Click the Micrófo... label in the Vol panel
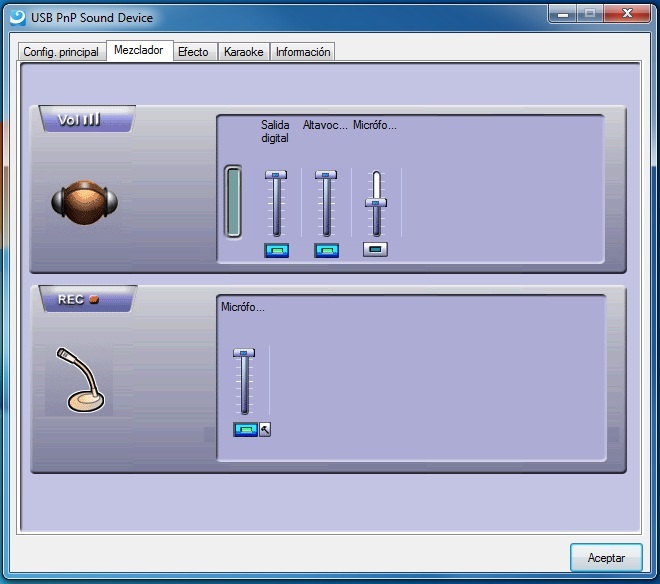Viewport: 660px width, 584px height. [x=375, y=125]
